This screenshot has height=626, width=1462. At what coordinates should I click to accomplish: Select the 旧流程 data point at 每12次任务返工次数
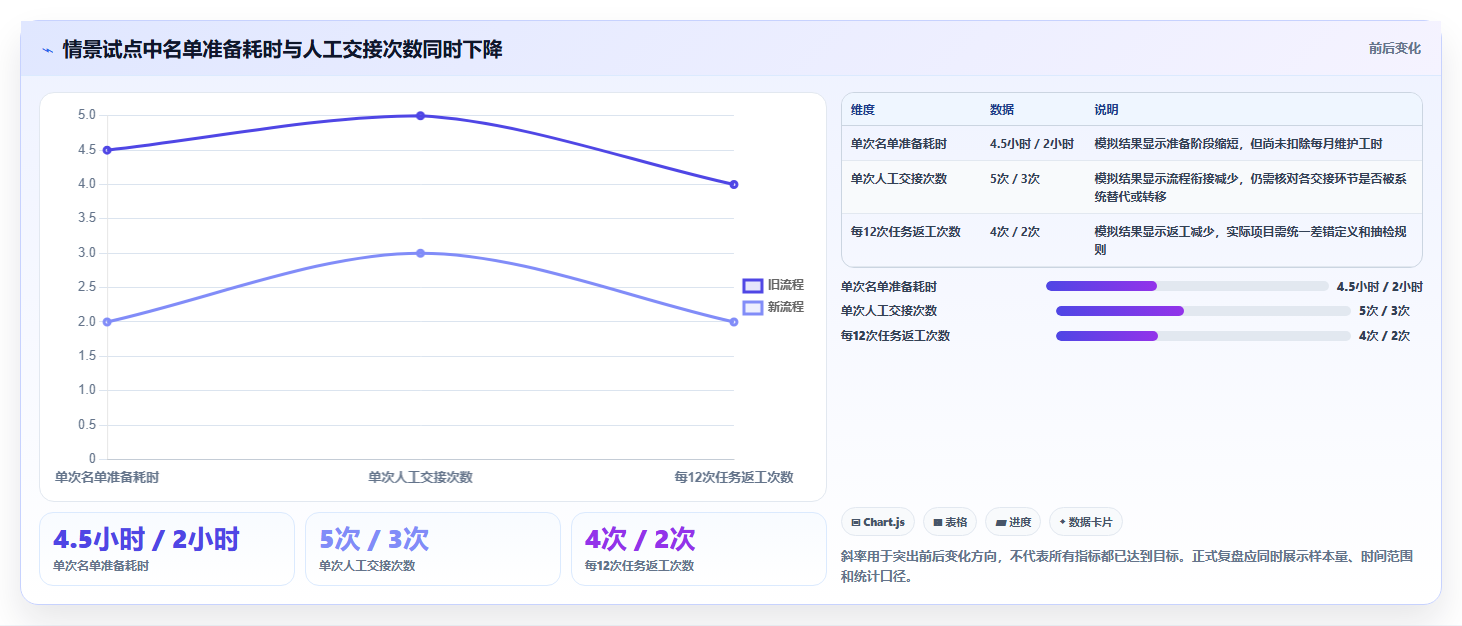coord(734,184)
